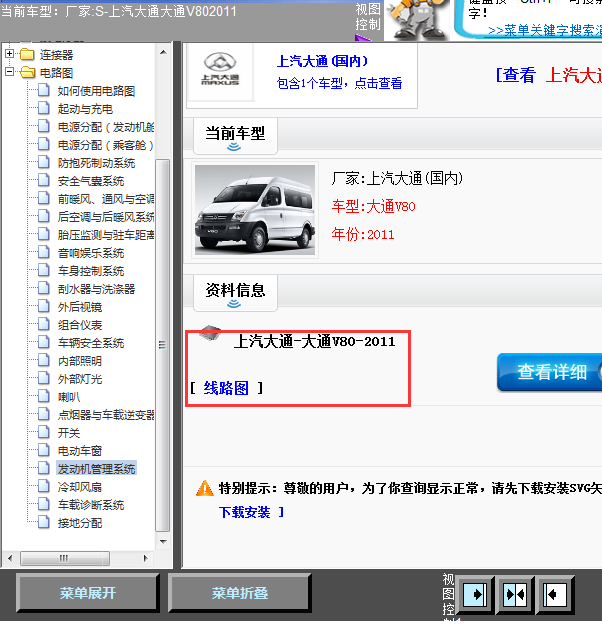
Task: Click 菜单关键字搜索 link at top
Action: (545, 30)
